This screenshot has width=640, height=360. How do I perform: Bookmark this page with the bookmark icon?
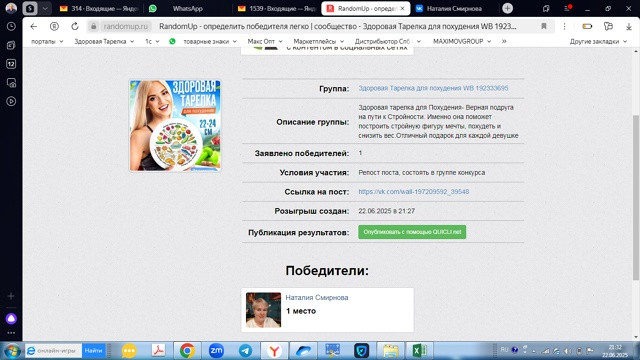pos(544,27)
